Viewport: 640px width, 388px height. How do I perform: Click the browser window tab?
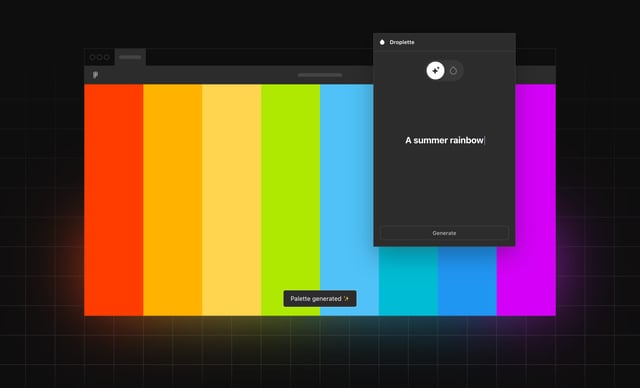(130, 57)
